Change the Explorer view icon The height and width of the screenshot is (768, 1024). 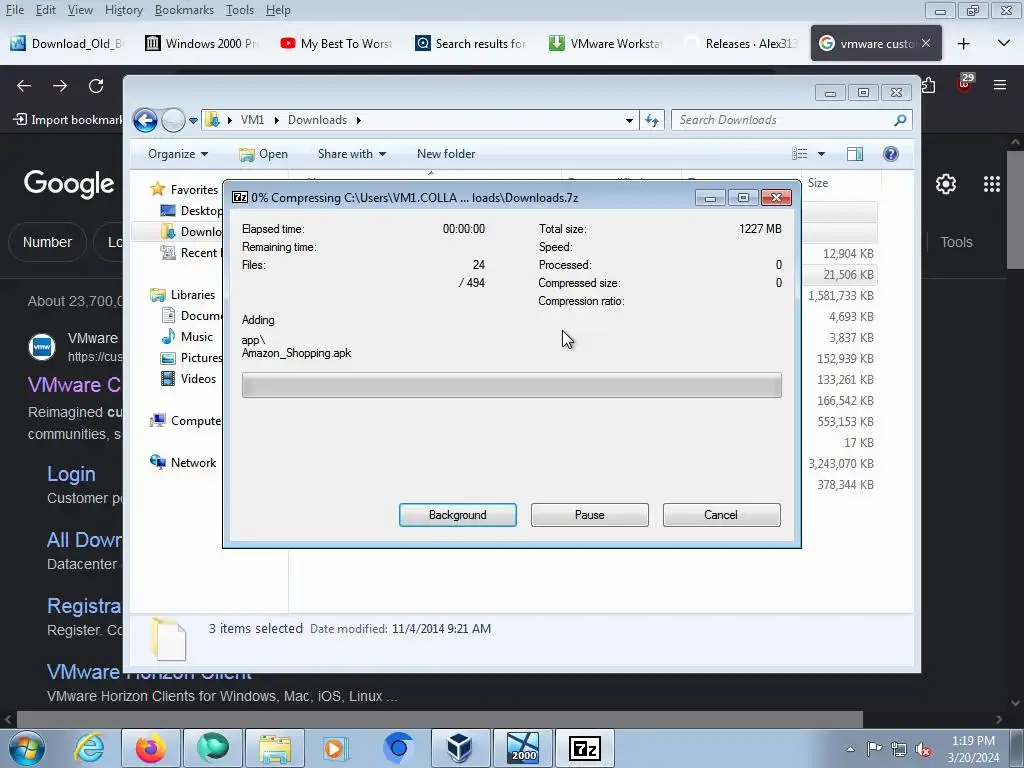click(799, 154)
